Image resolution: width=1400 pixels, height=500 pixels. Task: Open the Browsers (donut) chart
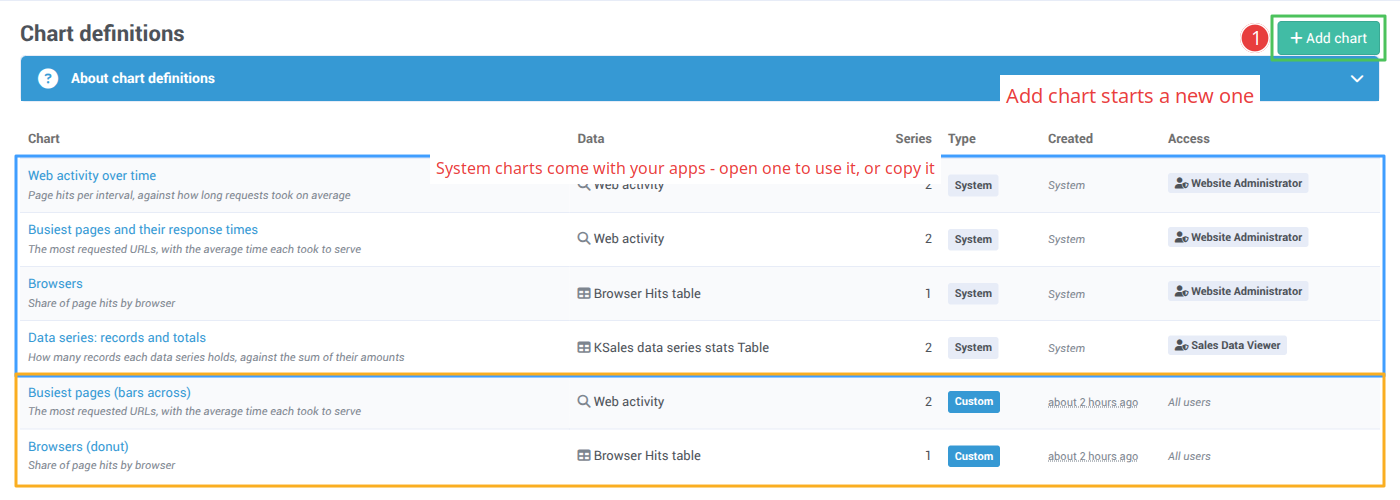click(x=78, y=446)
